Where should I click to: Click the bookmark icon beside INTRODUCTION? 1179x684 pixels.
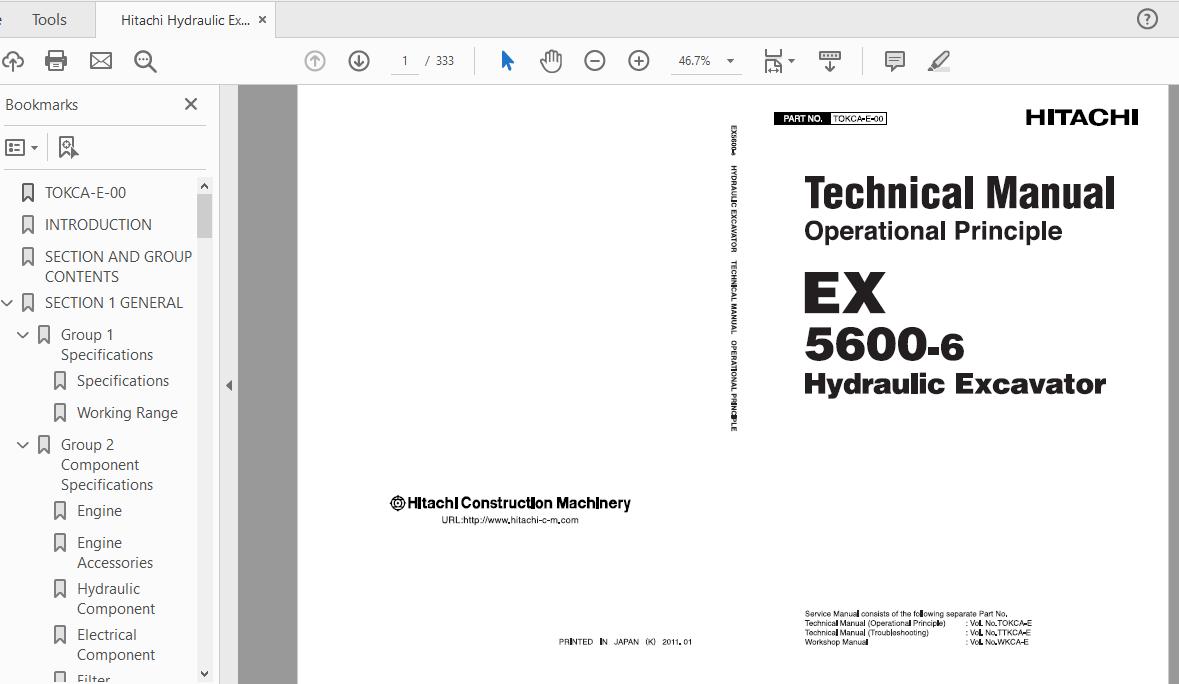28,225
